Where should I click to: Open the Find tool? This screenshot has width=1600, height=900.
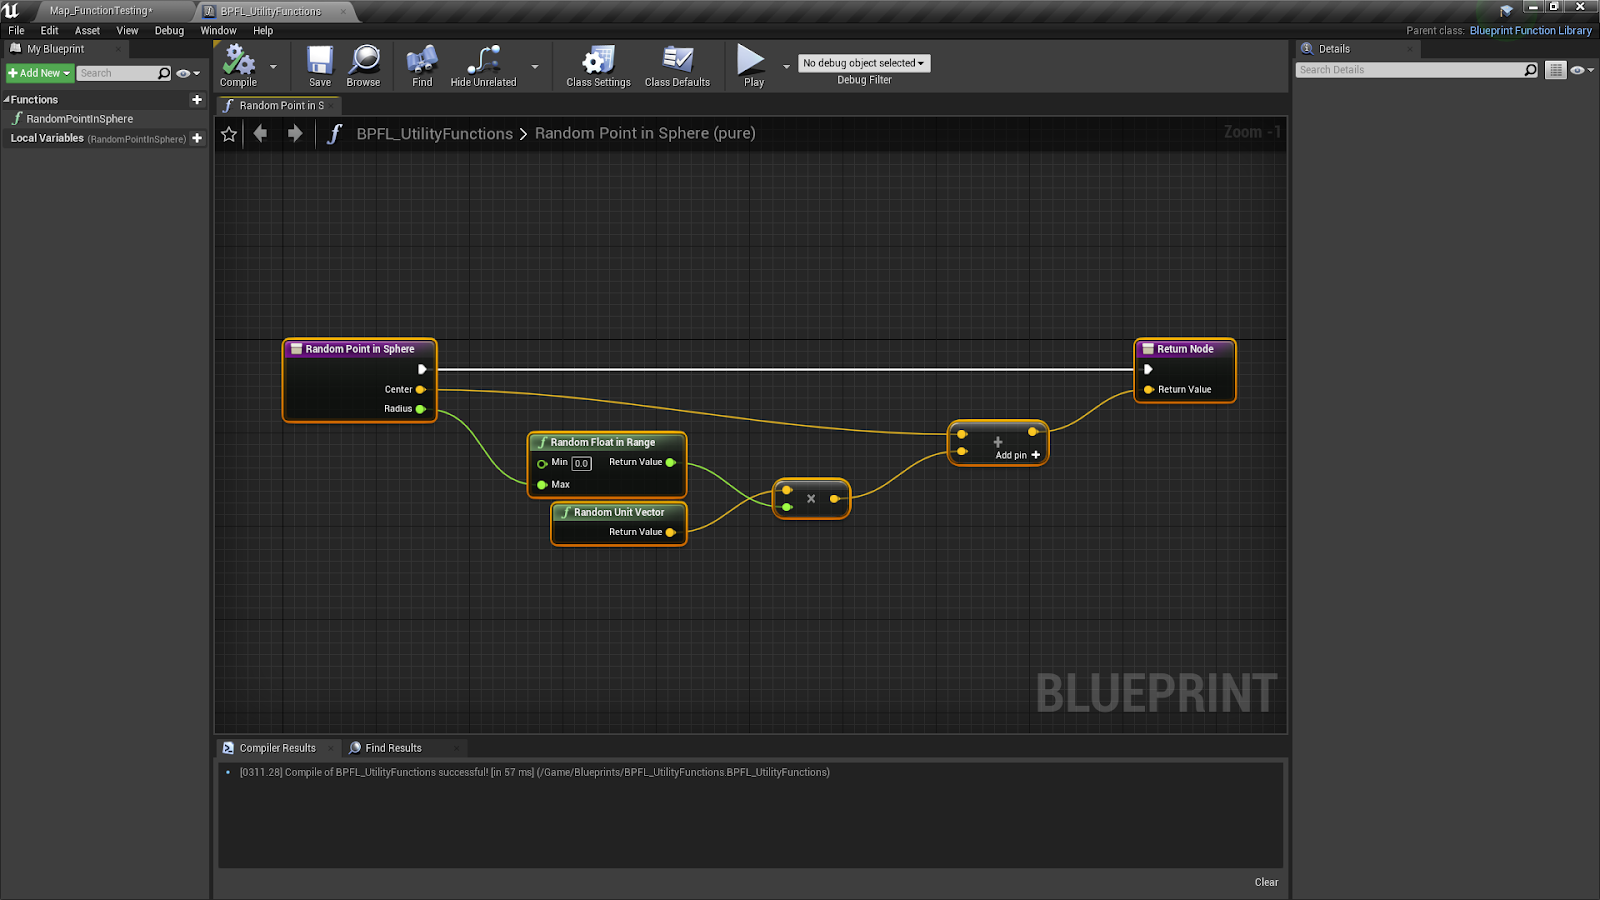pos(421,64)
